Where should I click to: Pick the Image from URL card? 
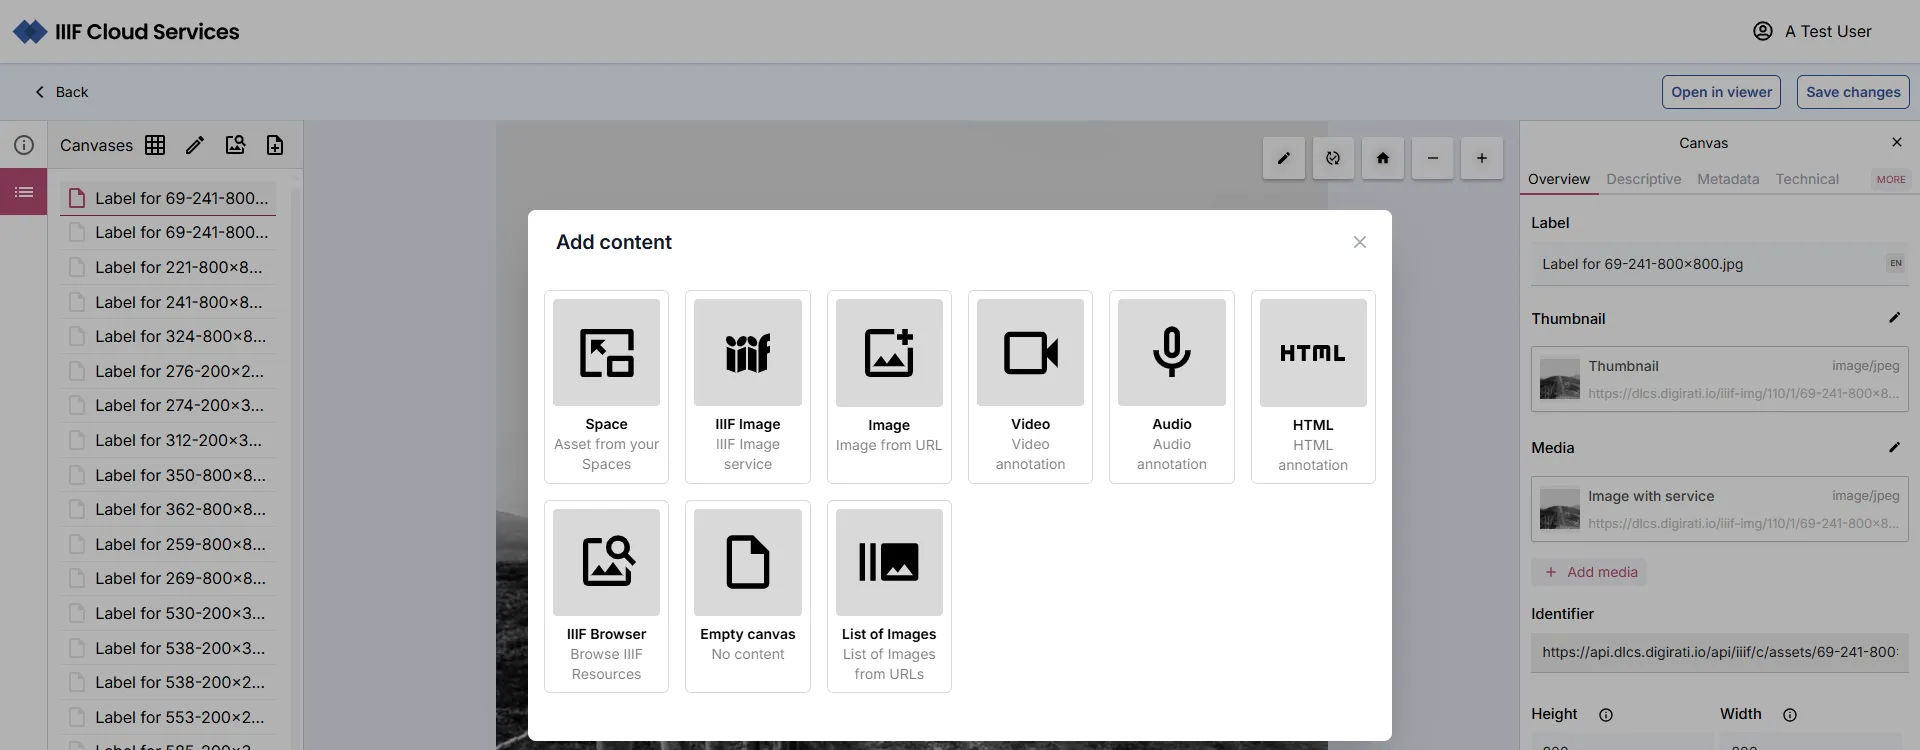tap(889, 387)
